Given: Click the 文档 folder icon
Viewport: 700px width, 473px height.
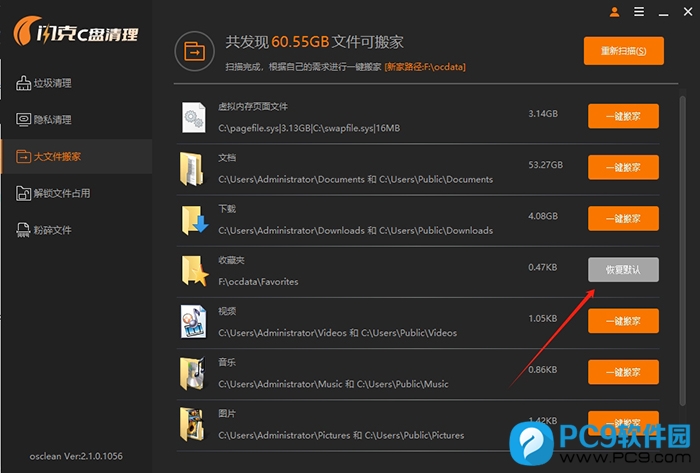Looking at the screenshot, I should tap(192, 169).
